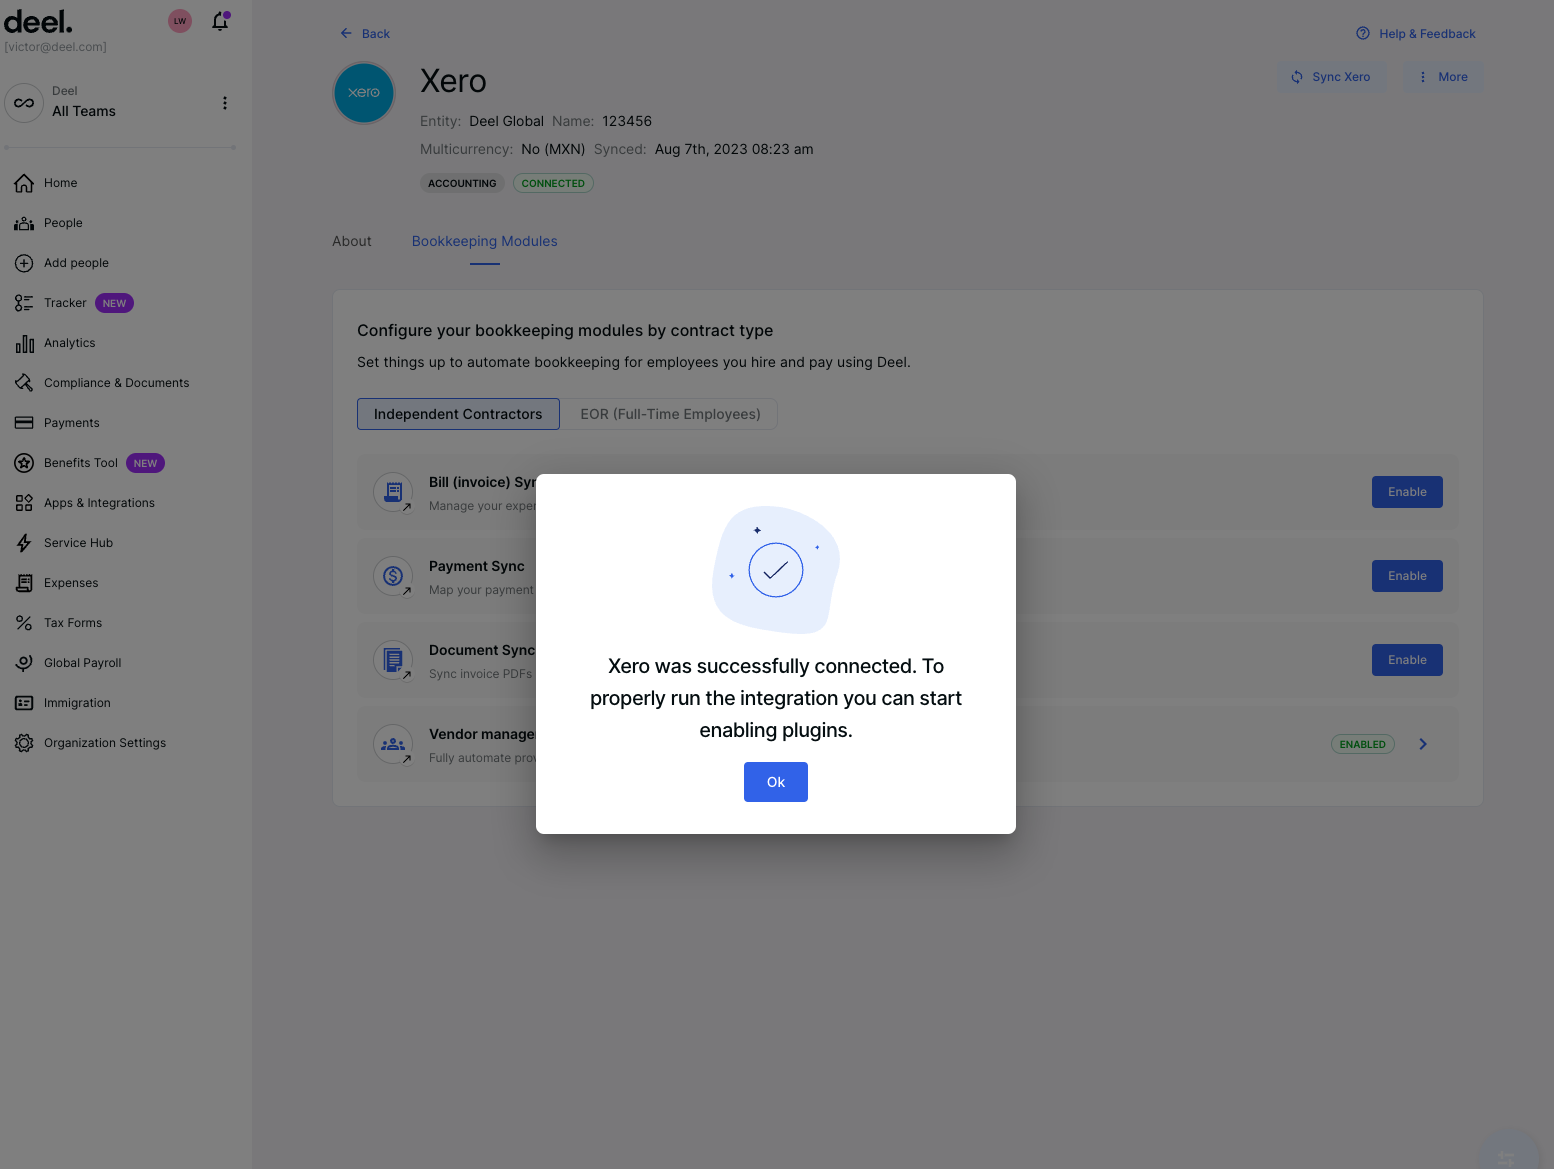Click the Deel infinity team icon
Screen dimensions: 1554x1169
pos(24,103)
